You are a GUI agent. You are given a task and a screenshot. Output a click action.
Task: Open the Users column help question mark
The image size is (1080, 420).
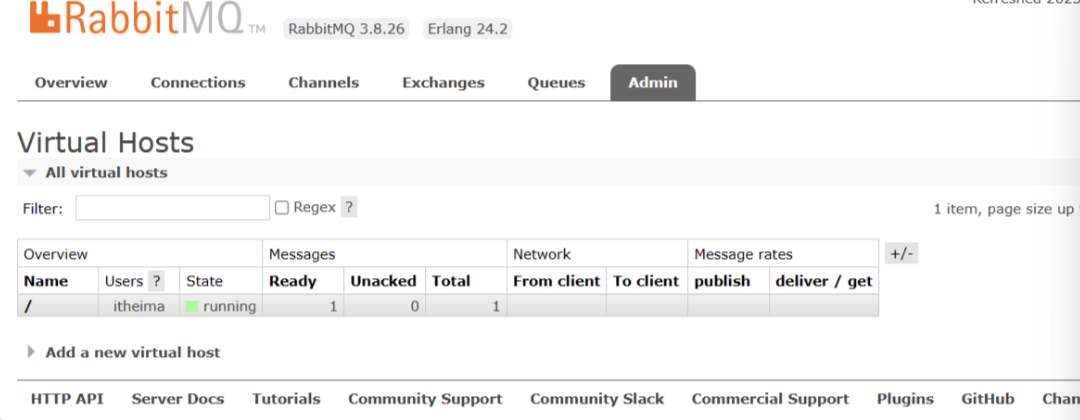(x=157, y=281)
